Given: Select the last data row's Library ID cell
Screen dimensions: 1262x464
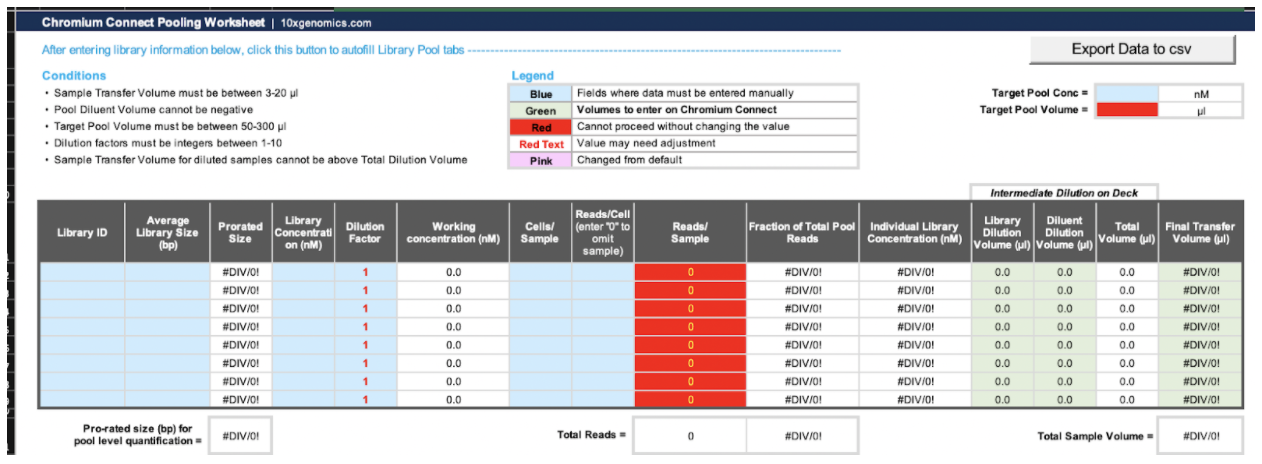Looking at the screenshot, I should pyautogui.click(x=82, y=399).
